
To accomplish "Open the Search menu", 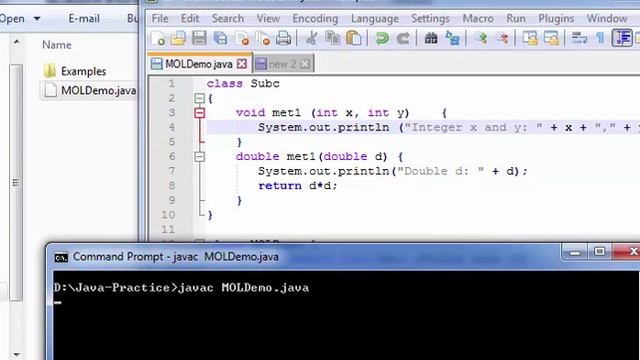I will [227, 18].
